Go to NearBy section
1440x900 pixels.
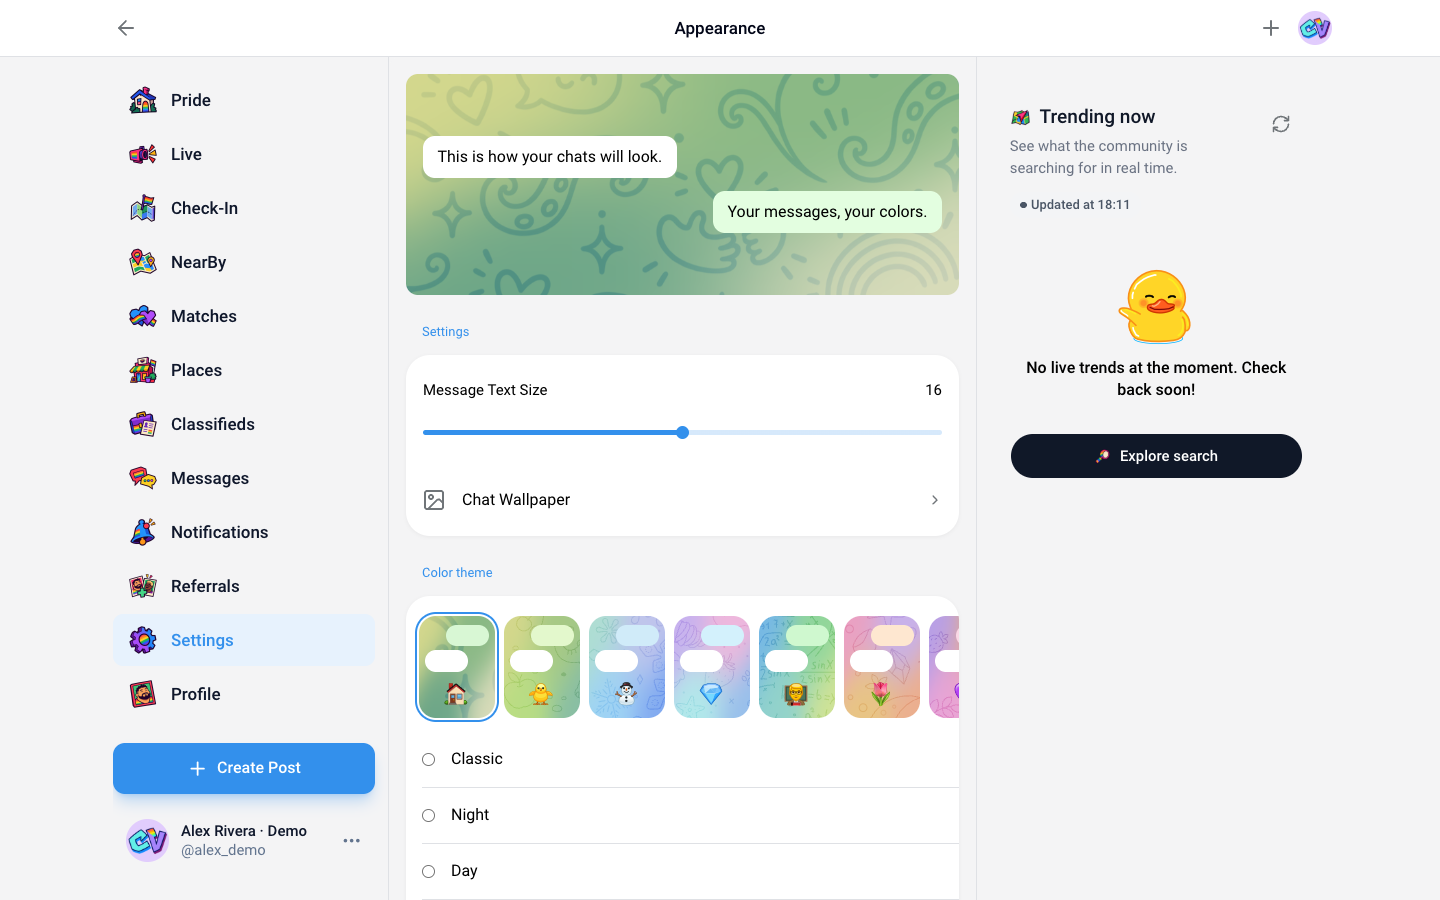point(244,262)
